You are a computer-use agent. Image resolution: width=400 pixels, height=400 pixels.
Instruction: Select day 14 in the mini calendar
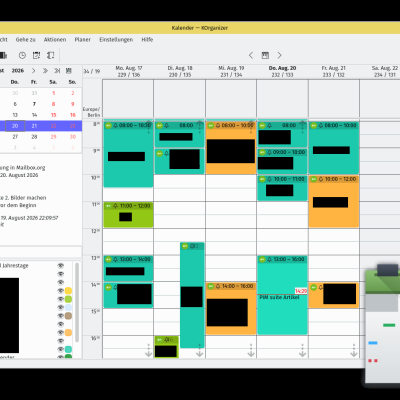34,115
